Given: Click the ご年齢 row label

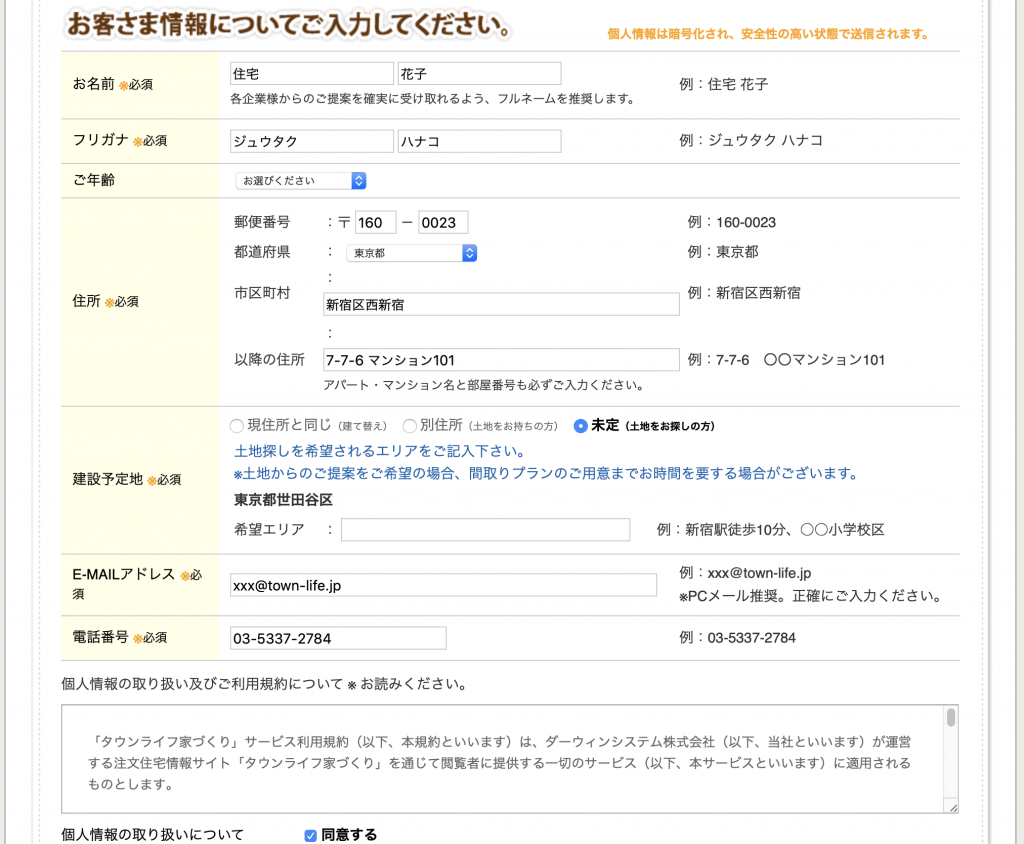Looking at the screenshot, I should 94,180.
